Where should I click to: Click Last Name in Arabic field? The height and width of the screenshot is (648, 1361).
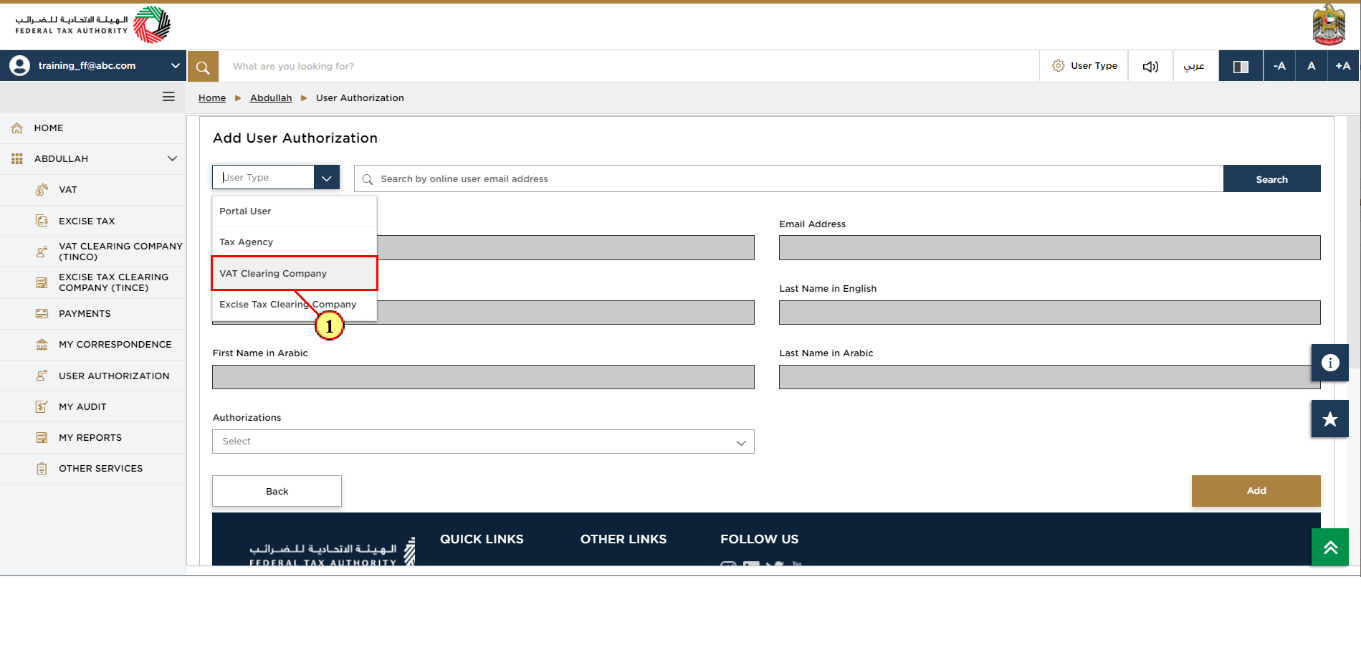[1050, 377]
